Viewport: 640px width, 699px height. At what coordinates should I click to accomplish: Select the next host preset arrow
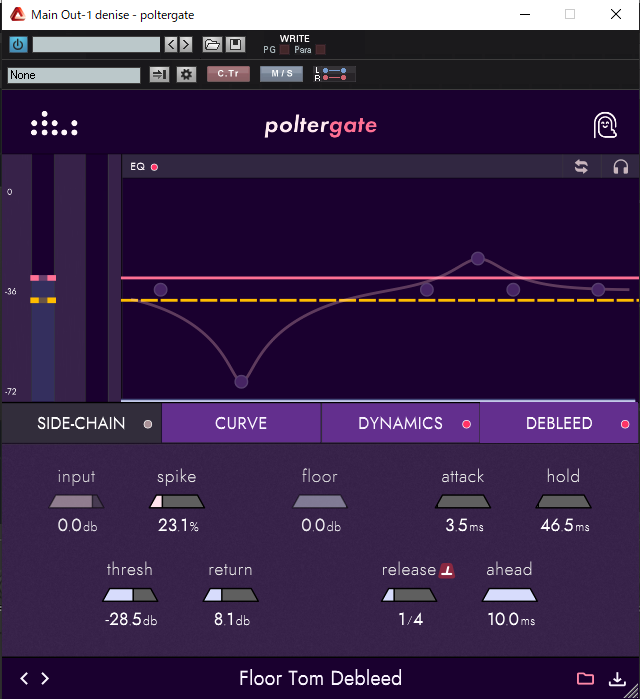[x=186, y=45]
